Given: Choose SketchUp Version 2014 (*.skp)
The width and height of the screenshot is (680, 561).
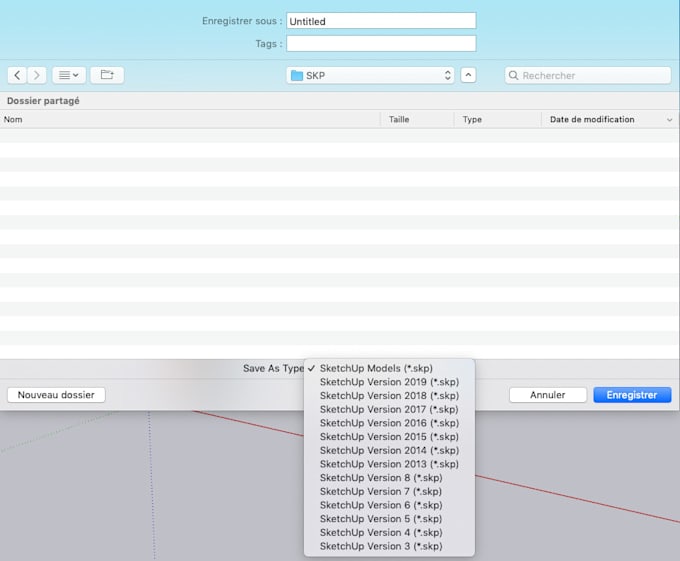Looking at the screenshot, I should 389,450.
